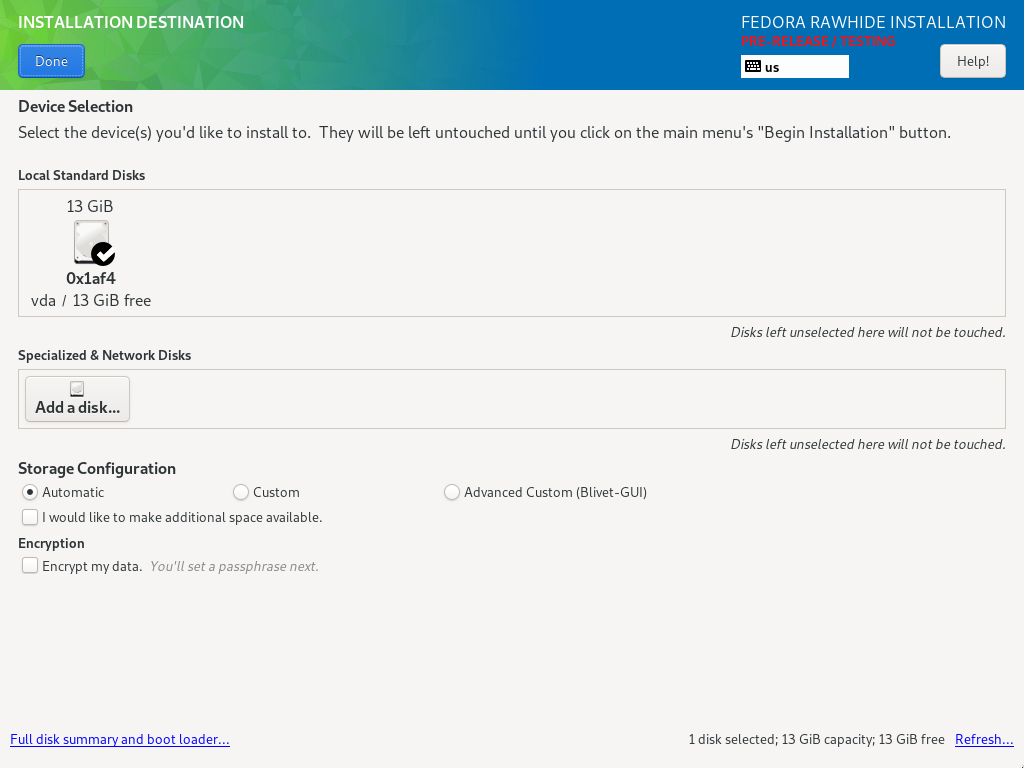This screenshot has height=768, width=1024.
Task: Click the 'vda / 13 GiB free' label
Action: 91,300
